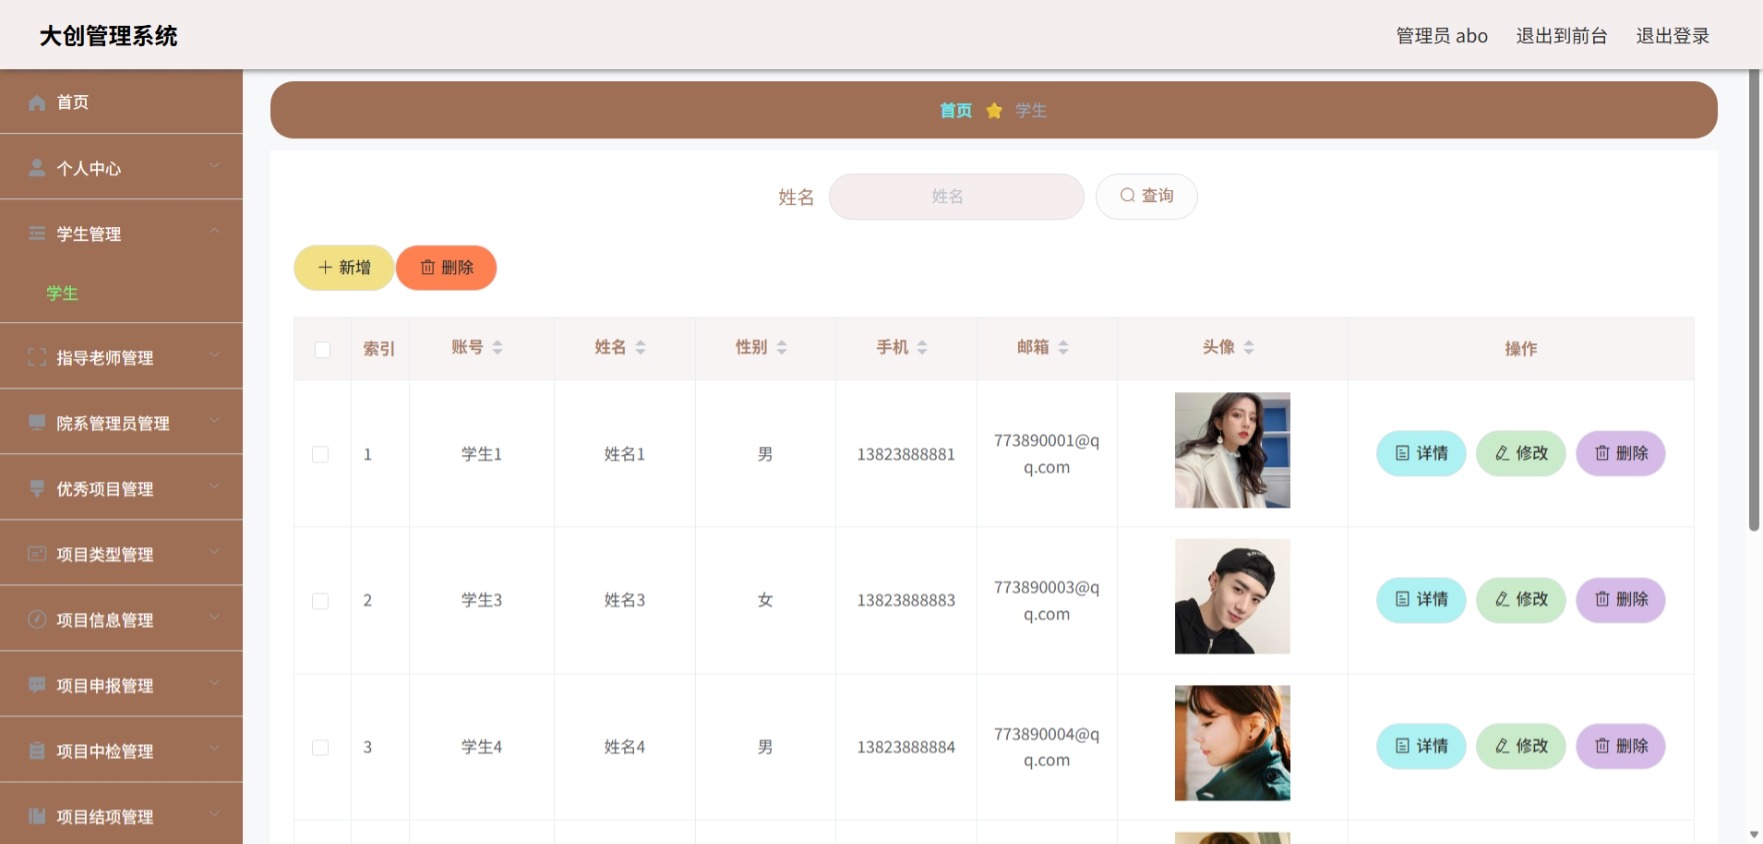Click the star icon in breadcrumb bar

click(x=994, y=110)
